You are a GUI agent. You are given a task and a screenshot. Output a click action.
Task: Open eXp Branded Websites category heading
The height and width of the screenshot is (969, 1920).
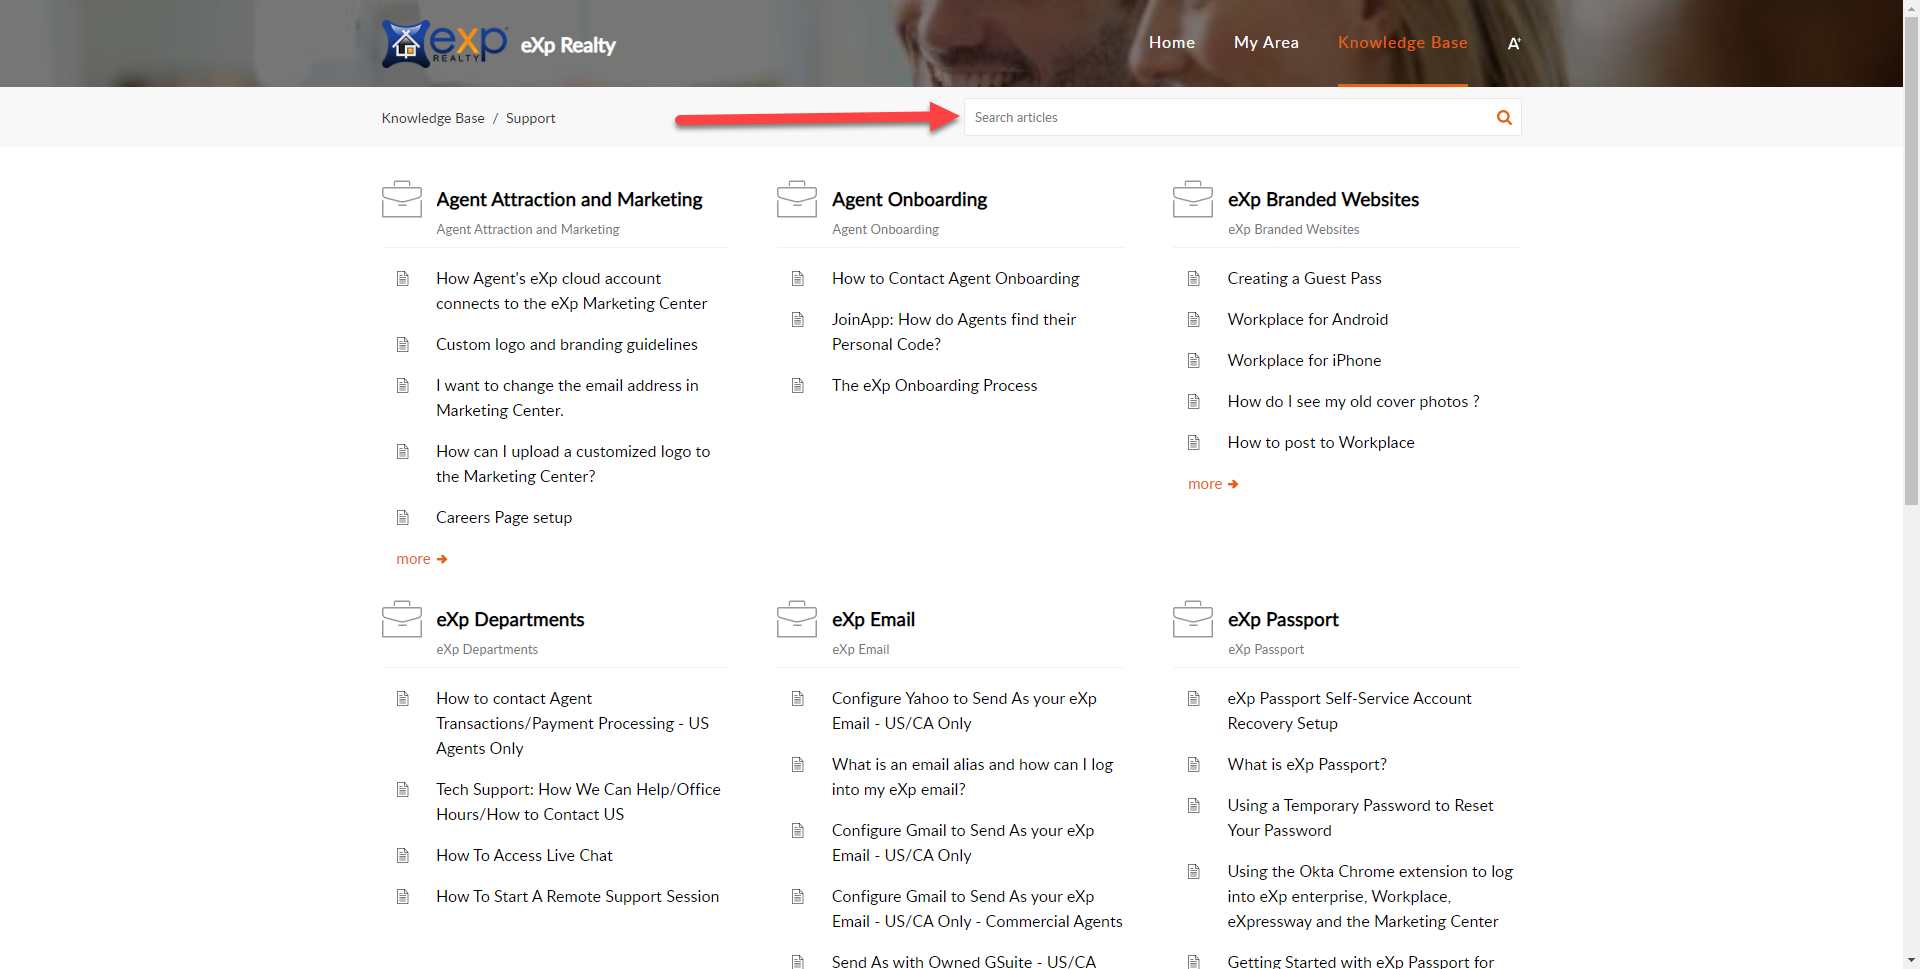(1323, 199)
